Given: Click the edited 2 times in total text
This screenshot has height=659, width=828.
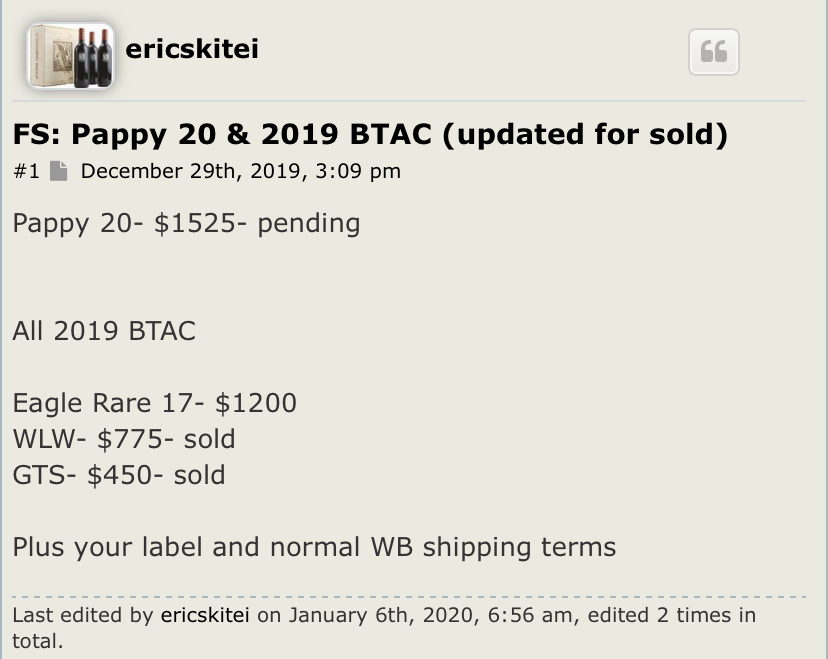Looking at the screenshot, I should 670,615.
